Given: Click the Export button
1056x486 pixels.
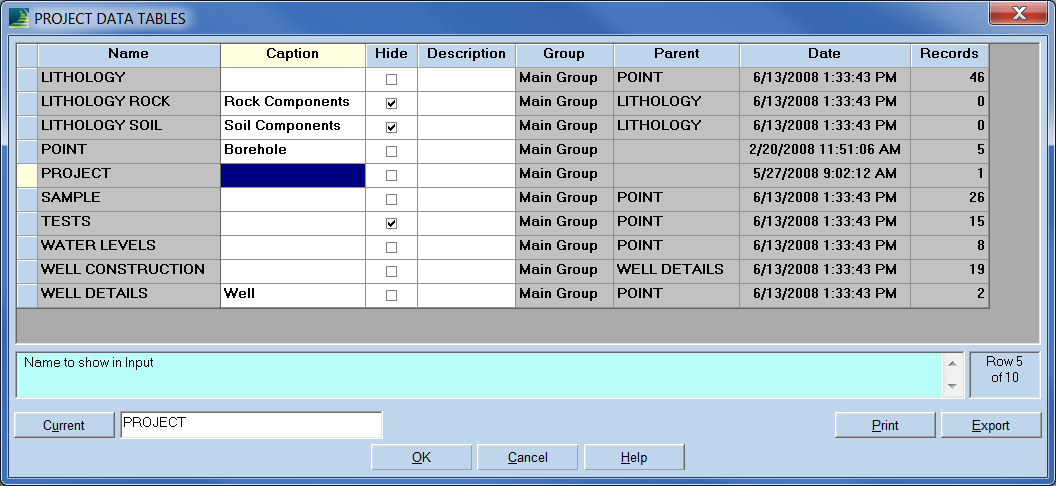Looking at the screenshot, I should [x=991, y=425].
